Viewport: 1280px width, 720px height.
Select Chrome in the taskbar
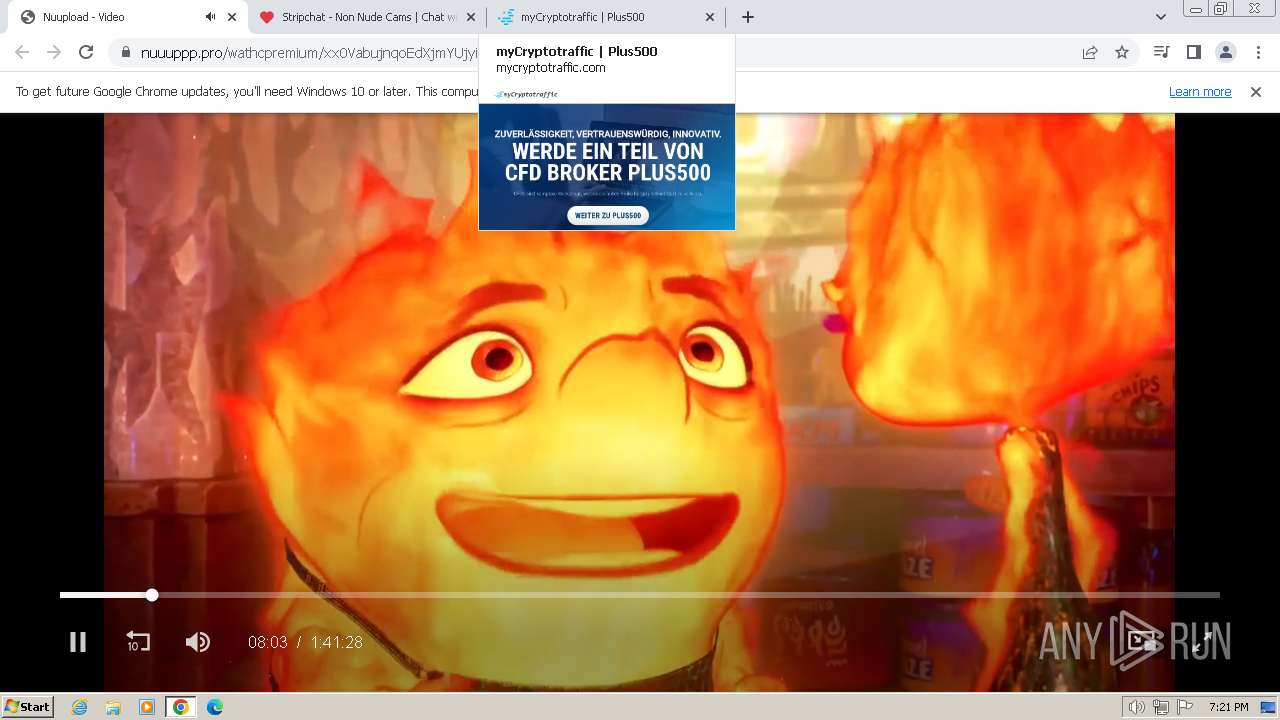point(180,707)
